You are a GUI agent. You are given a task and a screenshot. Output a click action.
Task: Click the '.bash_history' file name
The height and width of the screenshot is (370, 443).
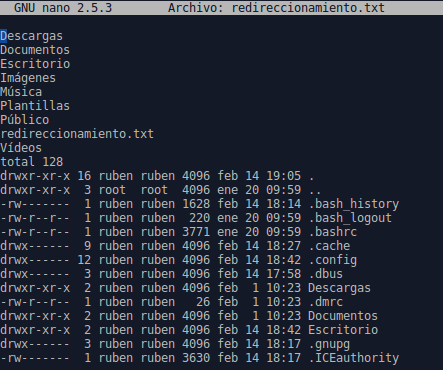(354, 204)
